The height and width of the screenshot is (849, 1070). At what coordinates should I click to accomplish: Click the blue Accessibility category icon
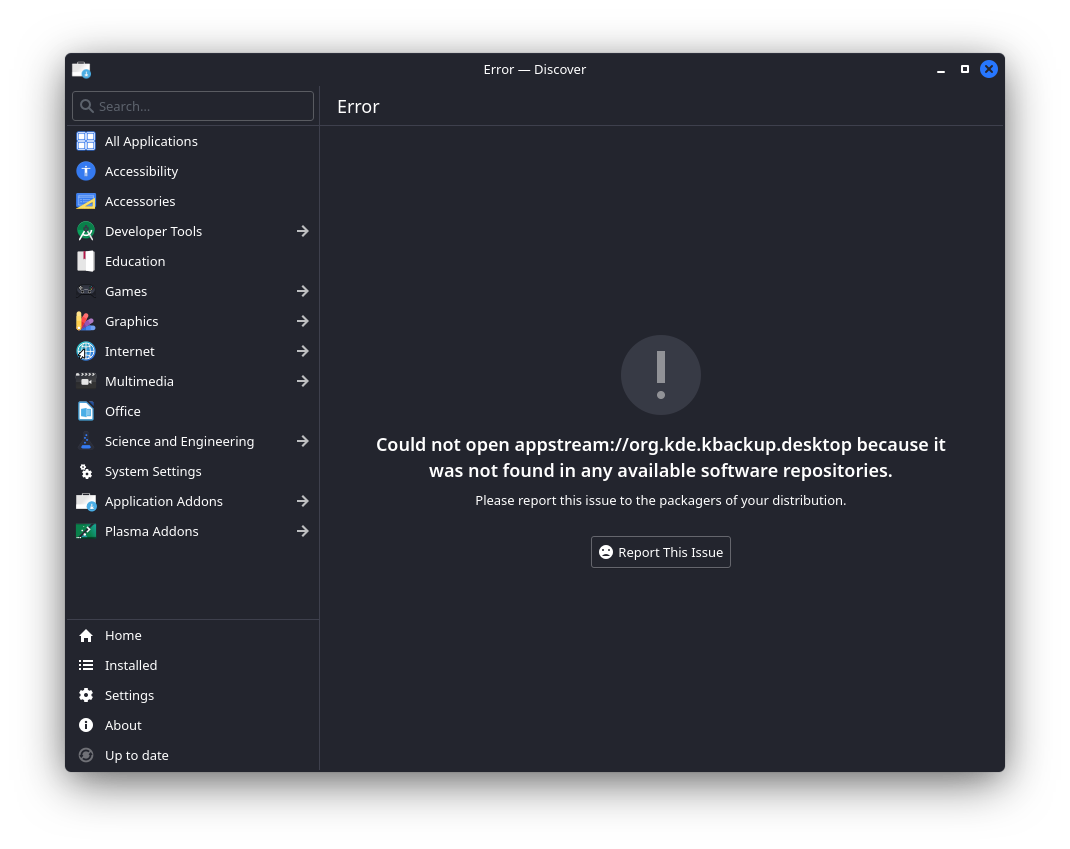click(x=86, y=171)
